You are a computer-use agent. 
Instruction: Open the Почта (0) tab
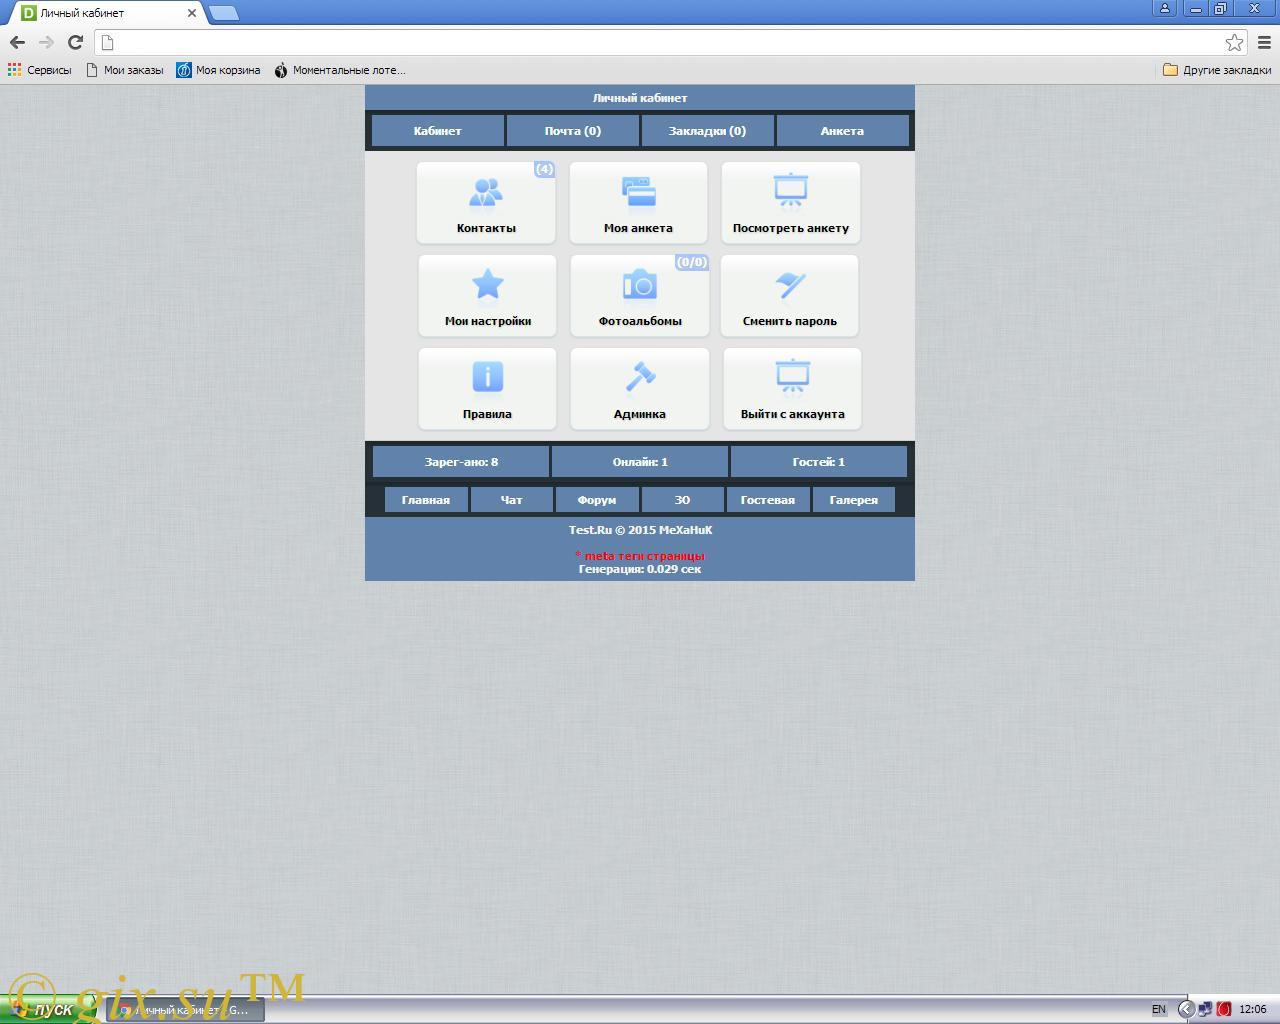[573, 131]
